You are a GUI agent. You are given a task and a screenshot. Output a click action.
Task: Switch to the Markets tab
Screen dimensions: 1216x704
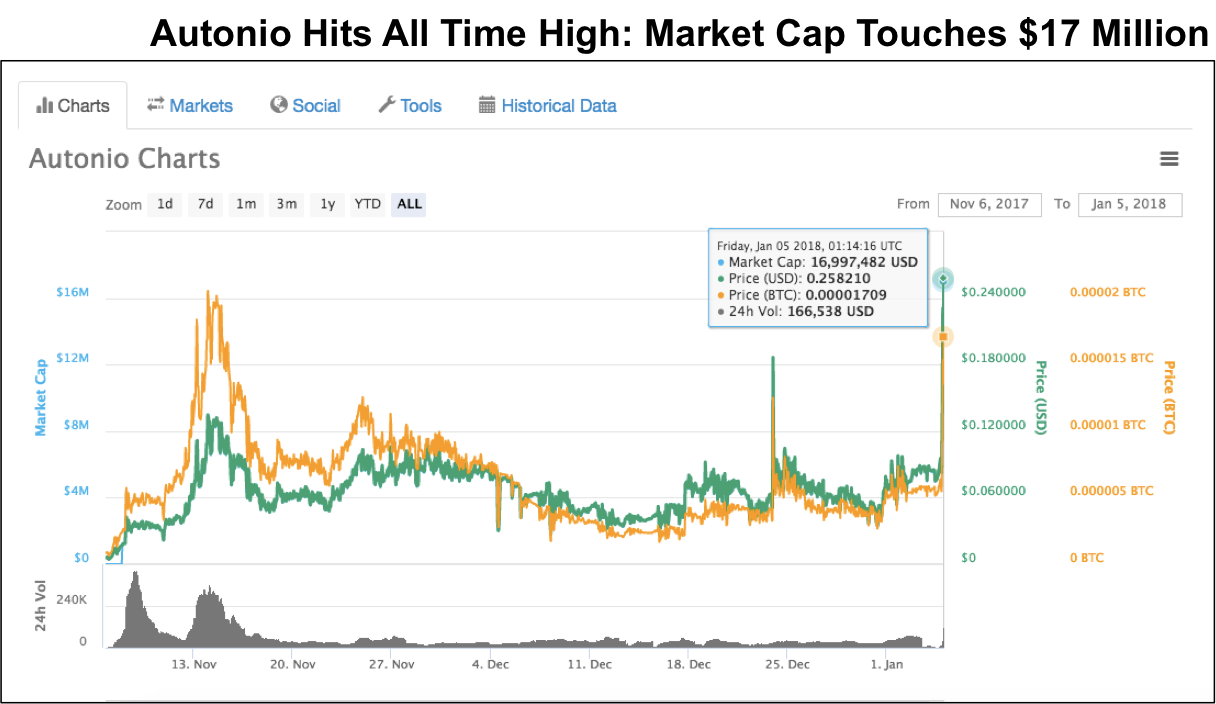pyautogui.click(x=189, y=105)
